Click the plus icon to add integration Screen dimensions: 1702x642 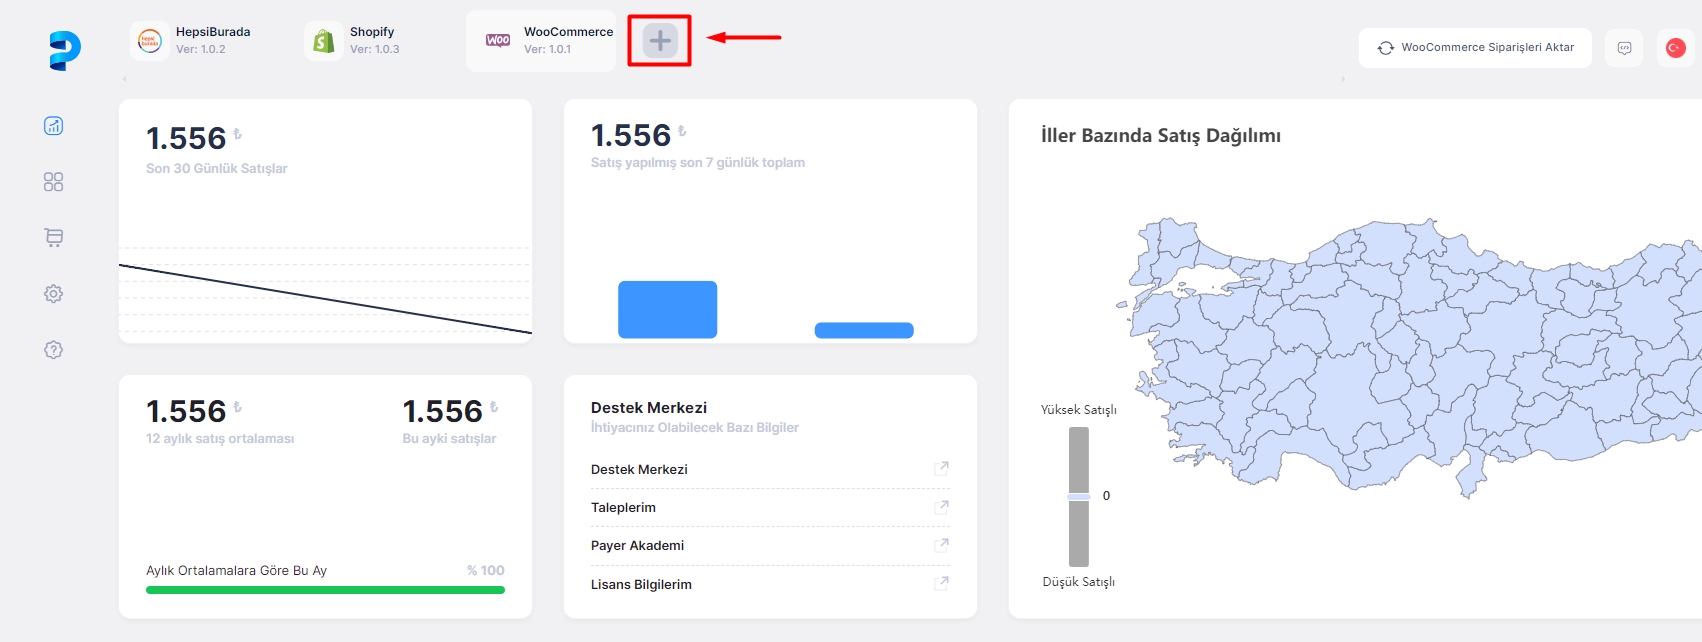pyautogui.click(x=659, y=41)
